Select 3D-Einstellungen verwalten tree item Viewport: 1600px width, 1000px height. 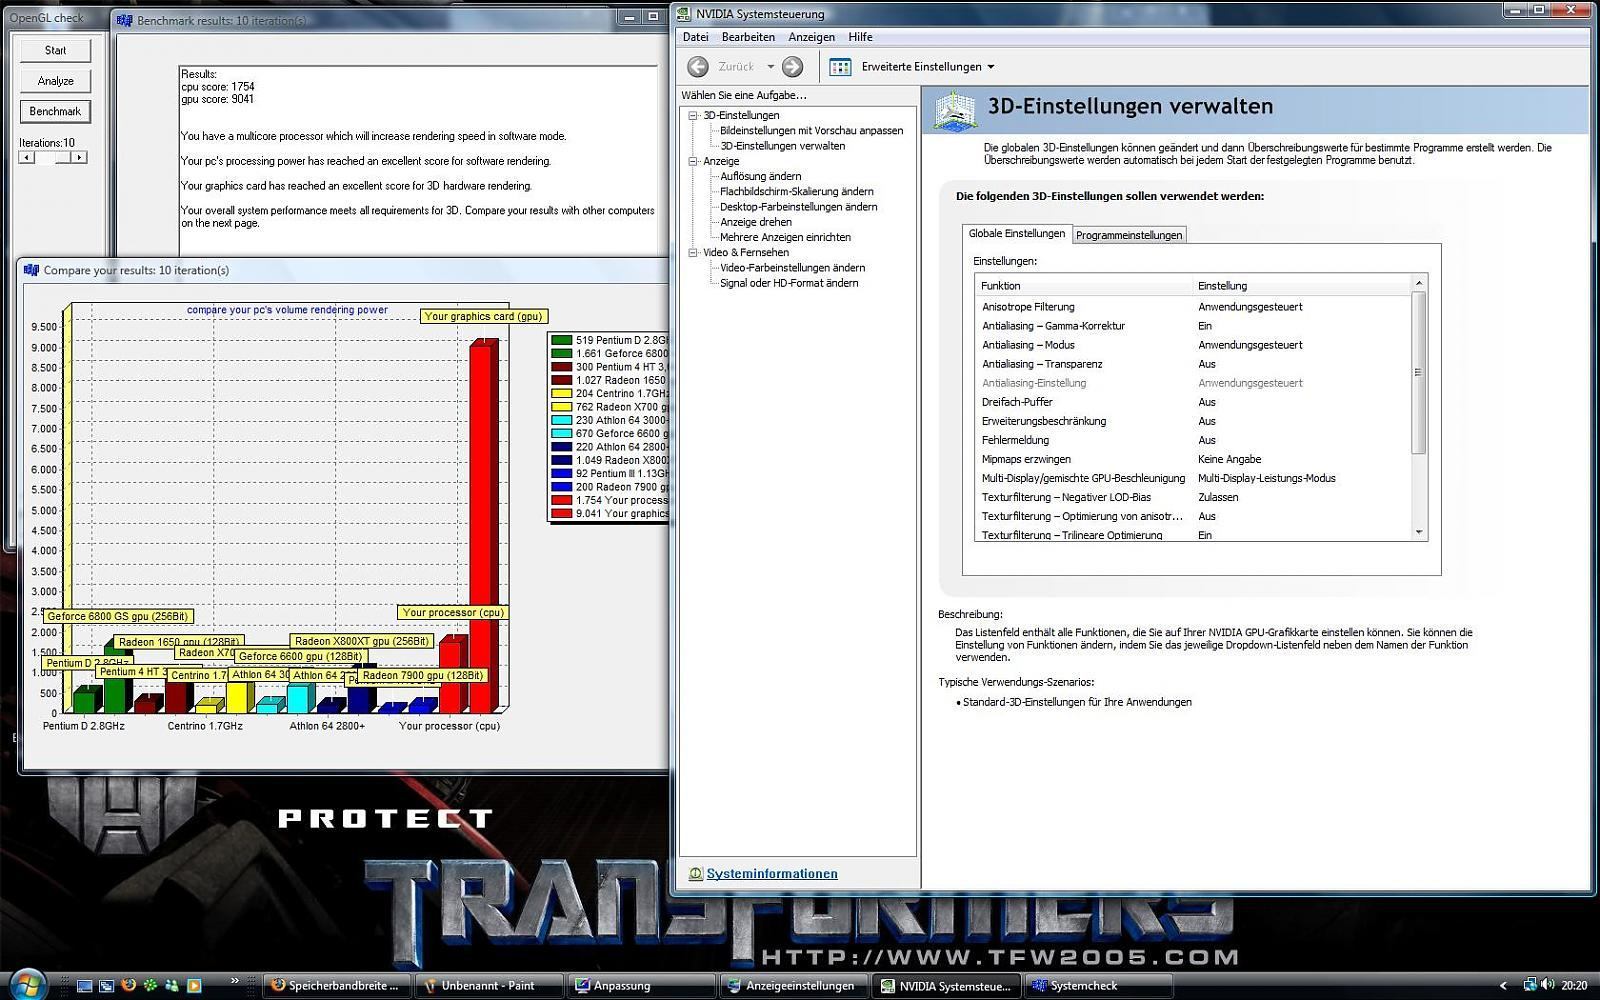(x=782, y=146)
